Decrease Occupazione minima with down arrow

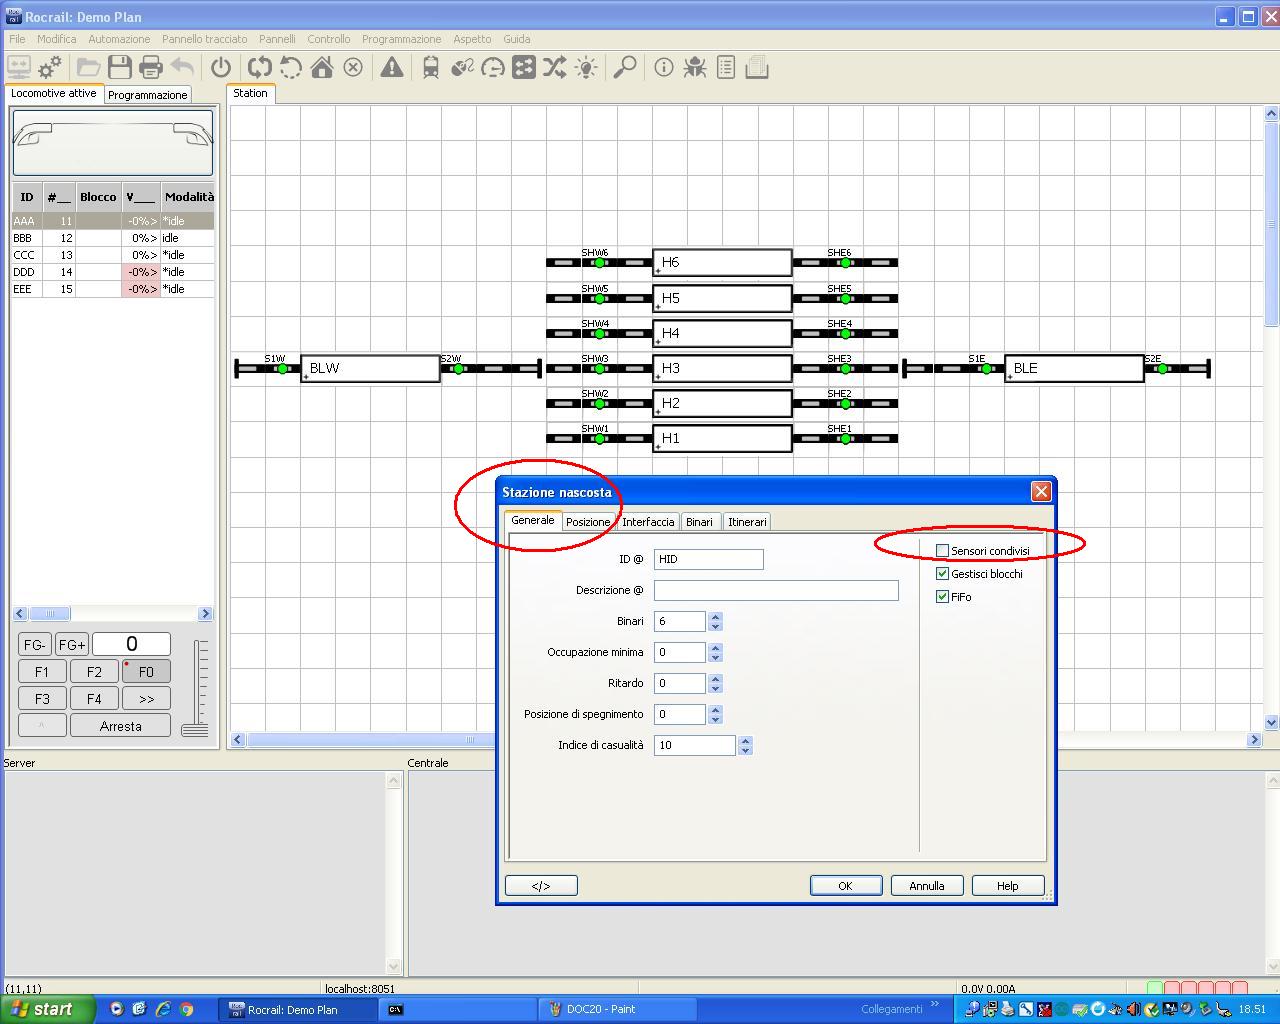(x=715, y=657)
